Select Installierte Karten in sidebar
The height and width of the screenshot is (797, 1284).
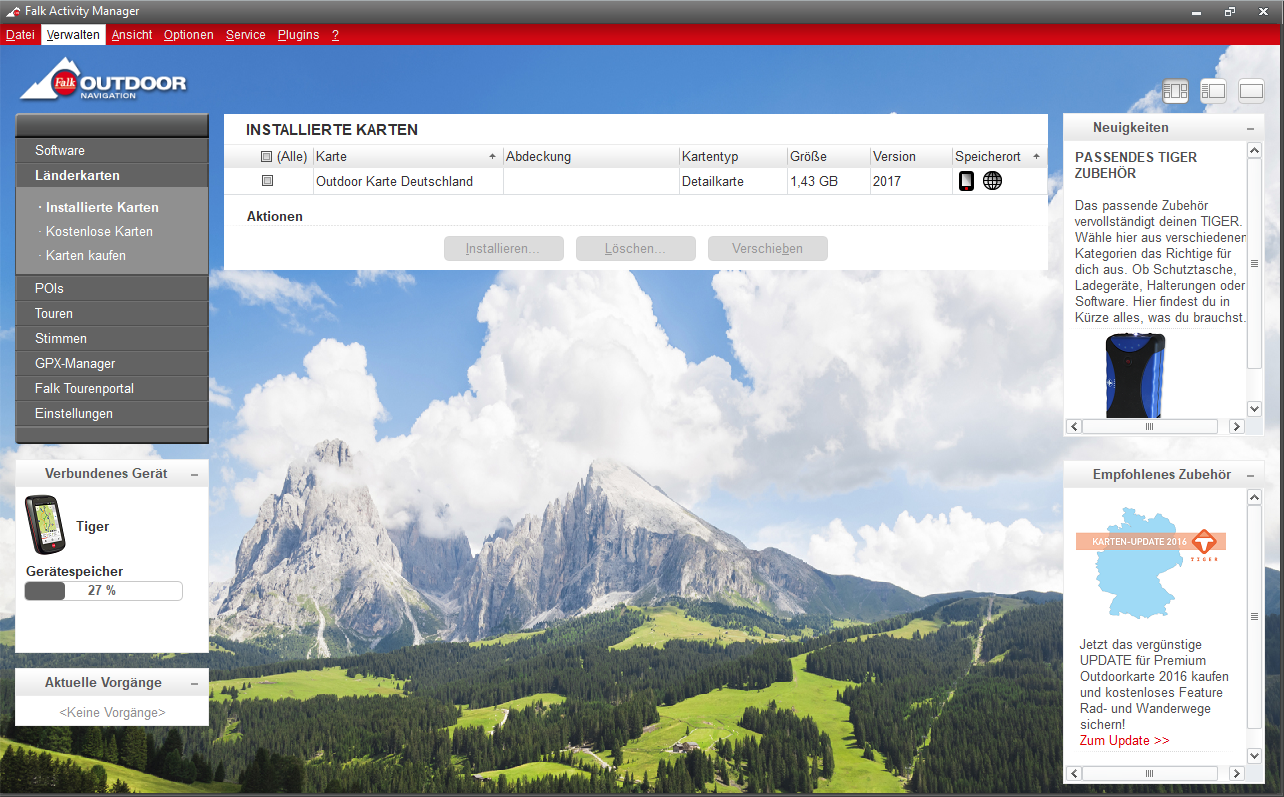[x=102, y=208]
